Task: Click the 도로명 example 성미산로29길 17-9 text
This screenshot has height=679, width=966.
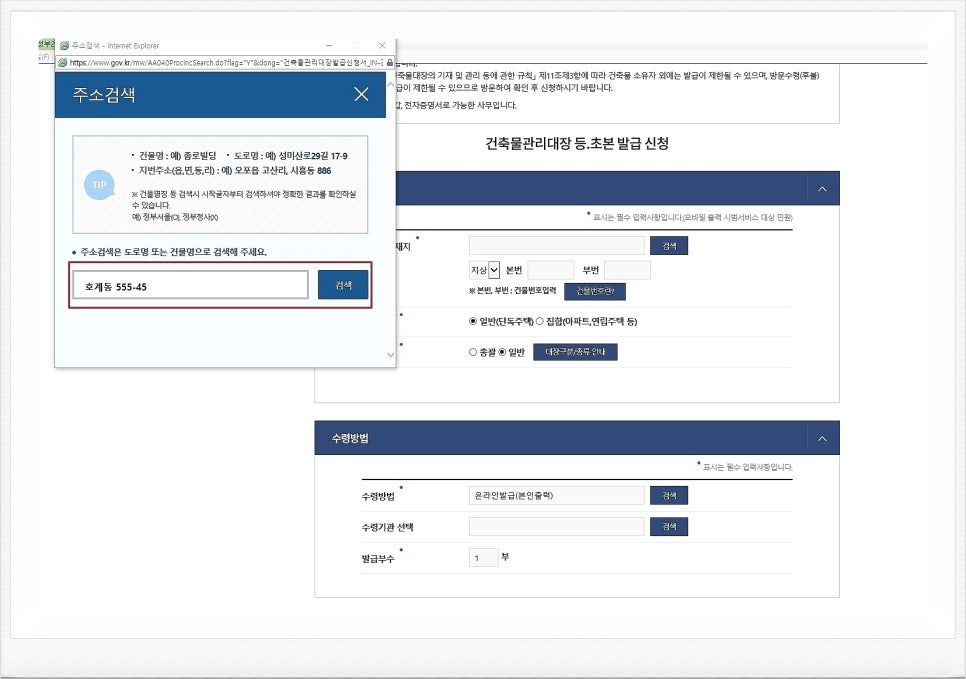Action: (313, 156)
